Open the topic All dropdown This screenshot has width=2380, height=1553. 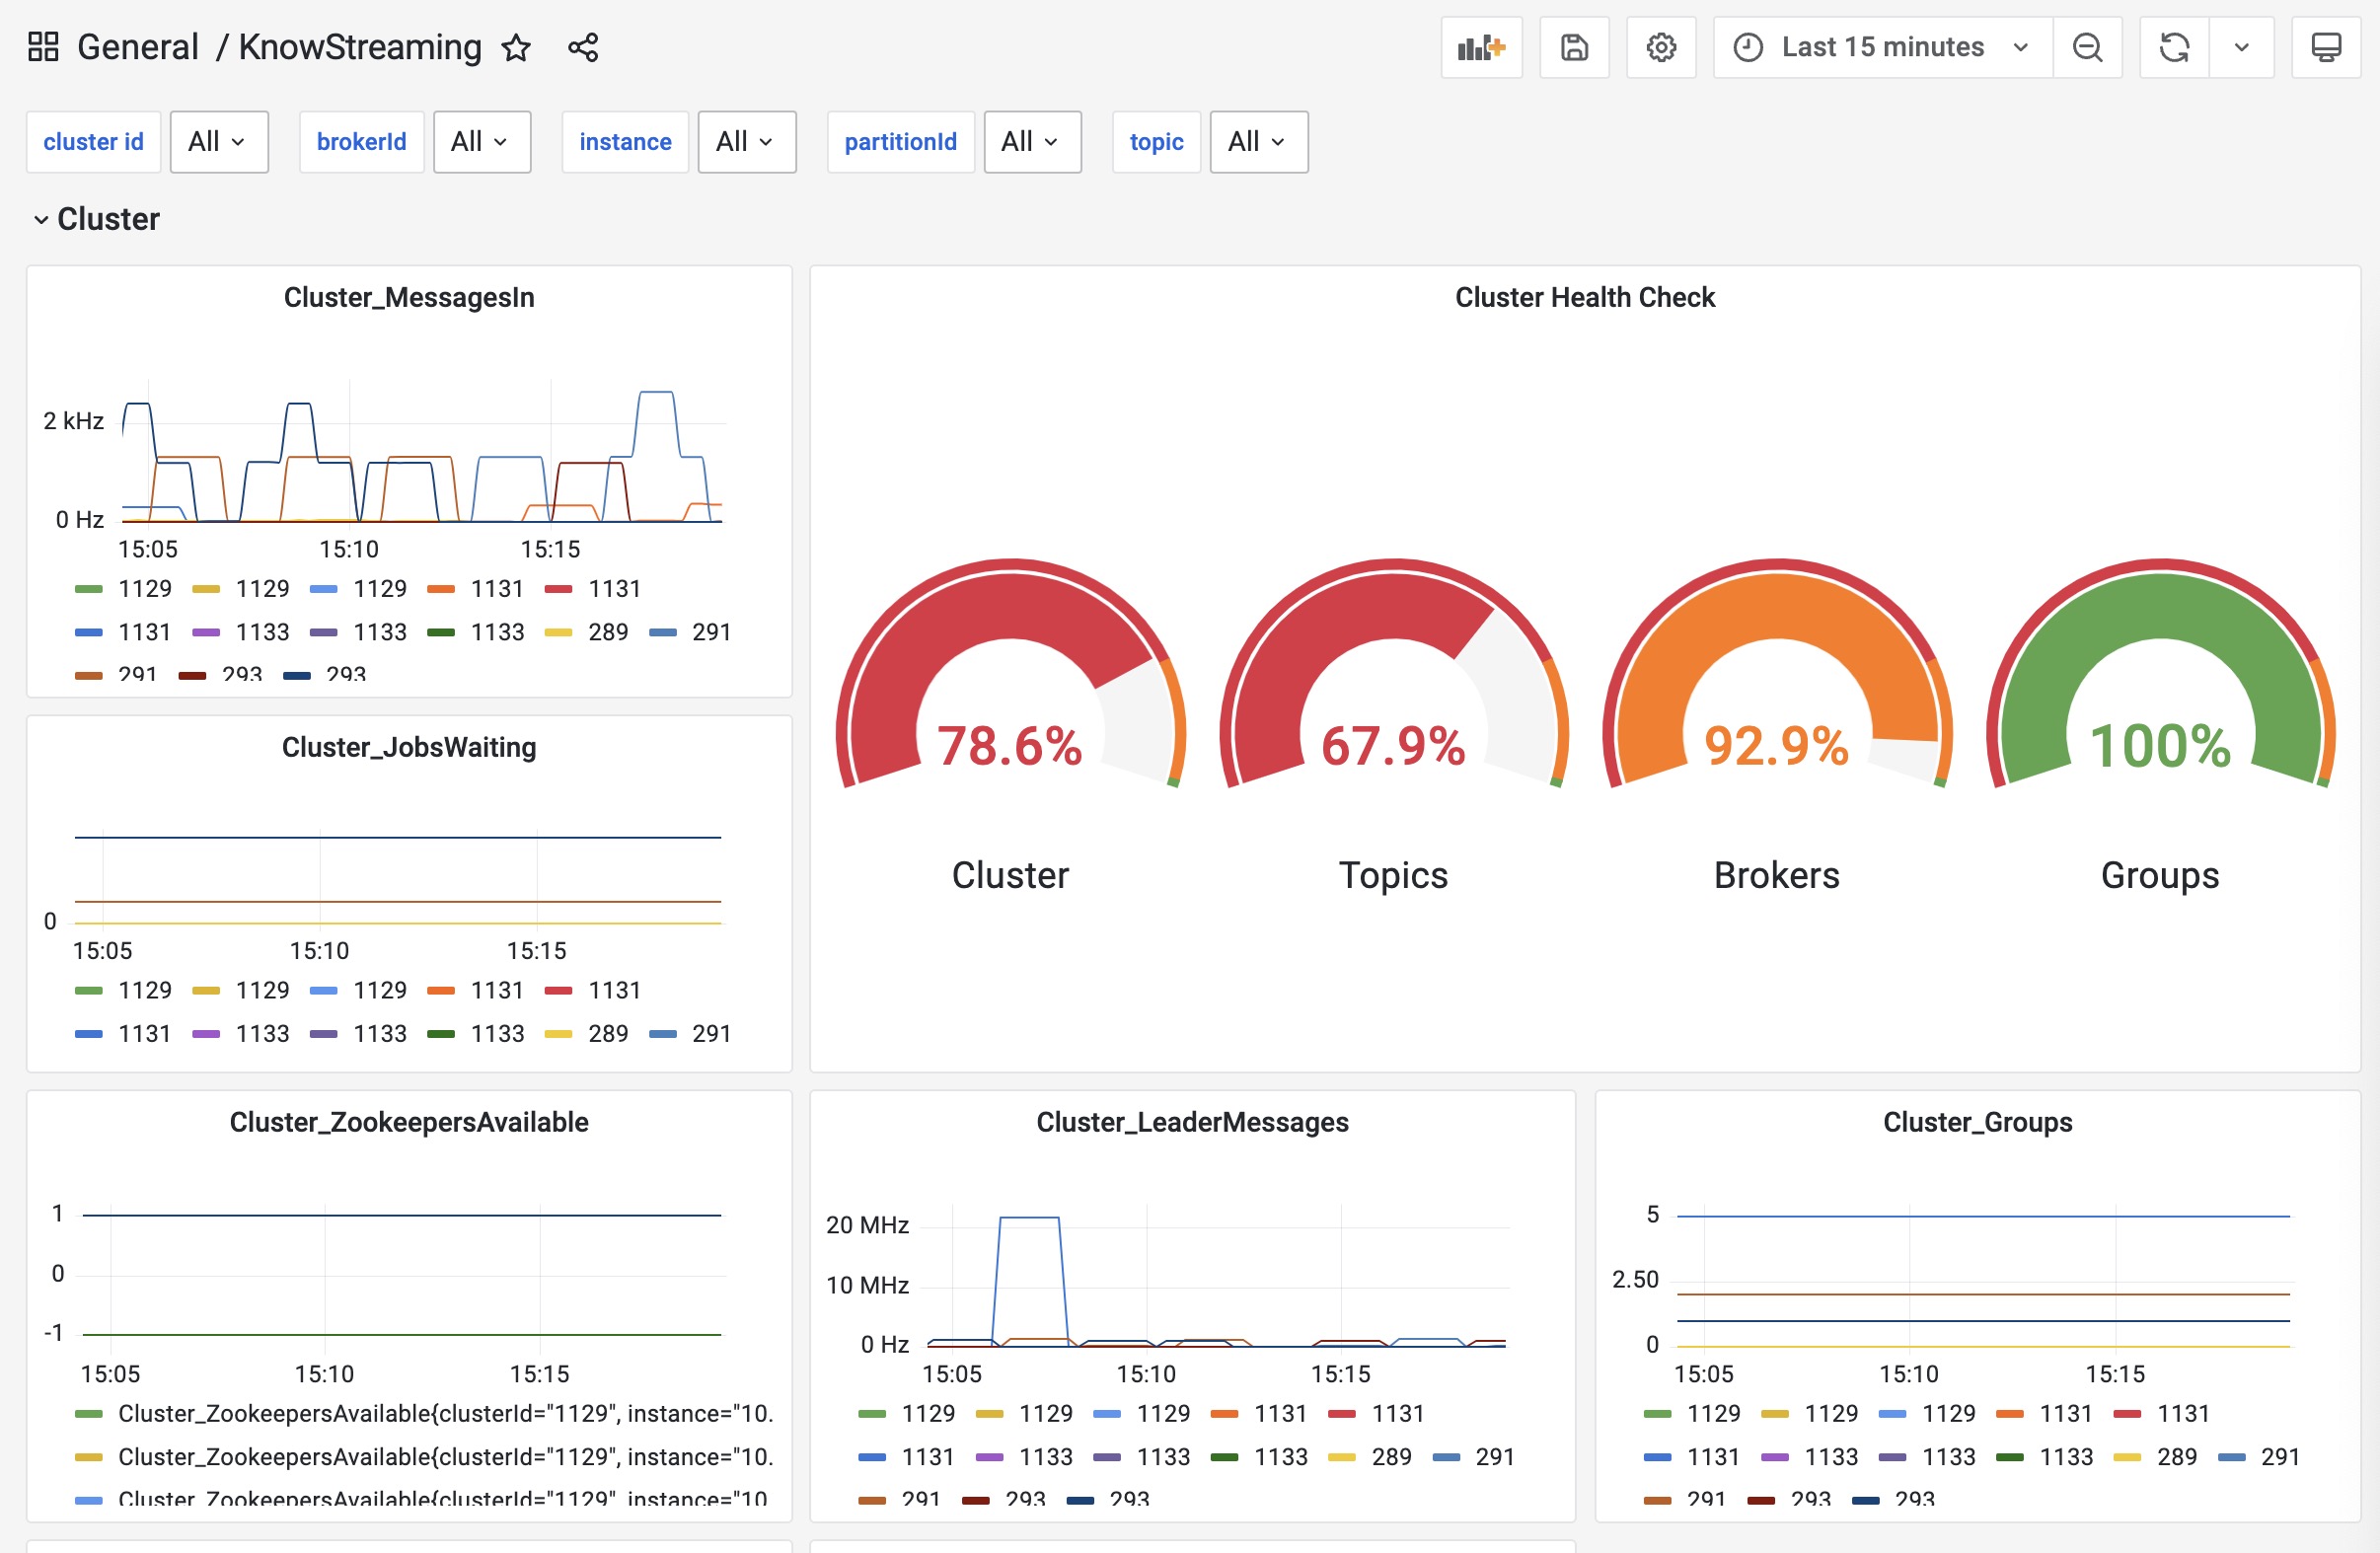point(1257,142)
